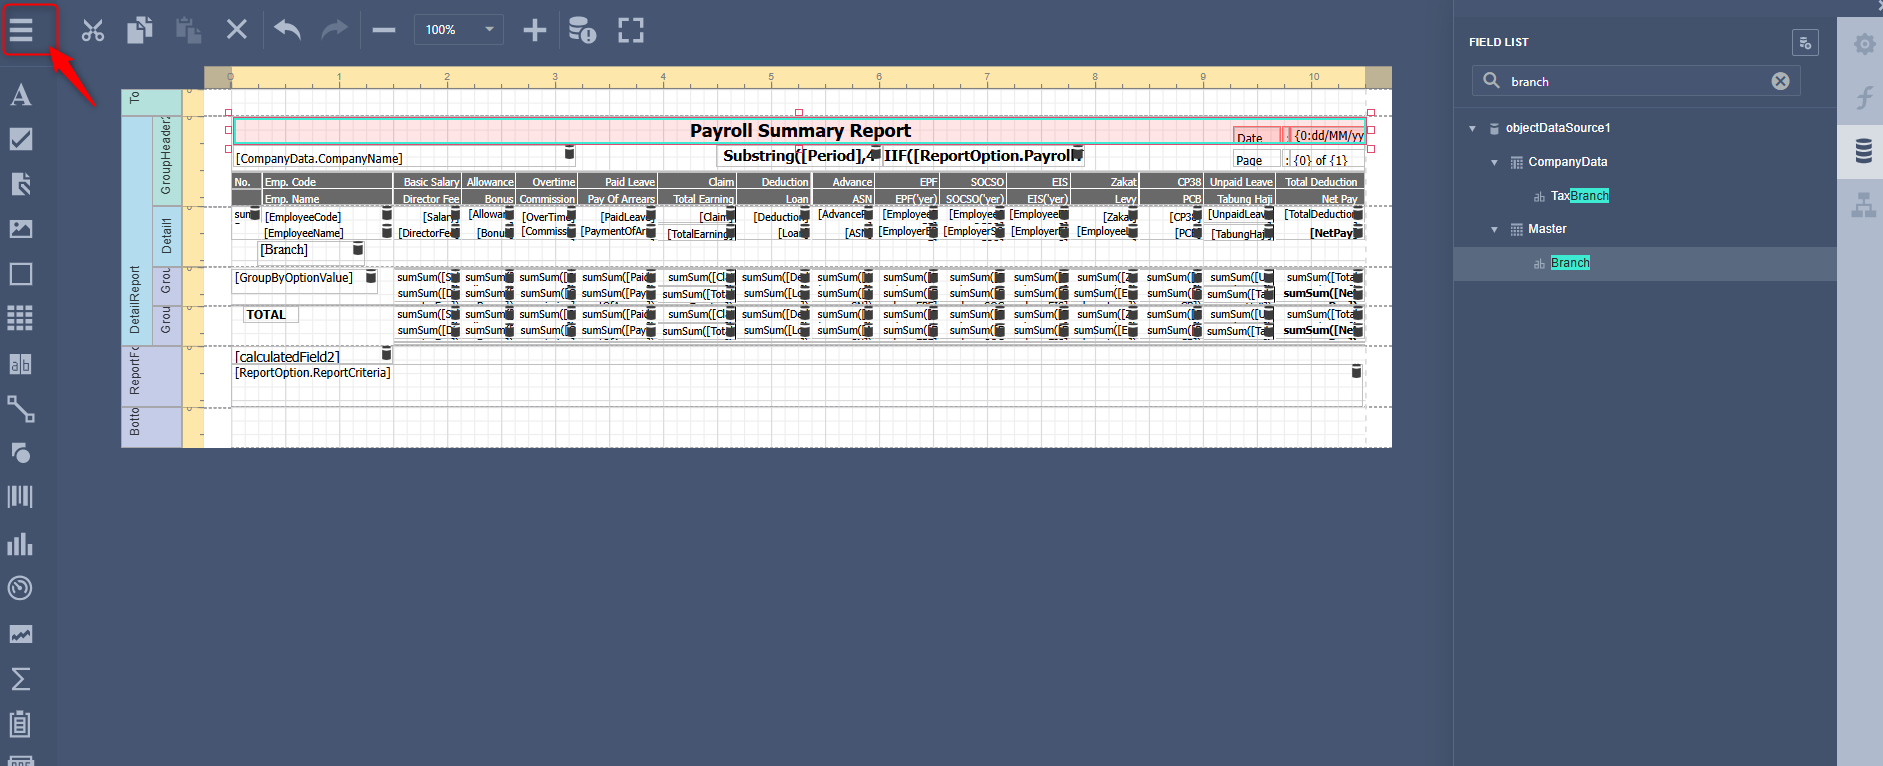Screen dimensions: 1883x766
Task: Click the Delete X icon in toolbar
Action: click(237, 30)
